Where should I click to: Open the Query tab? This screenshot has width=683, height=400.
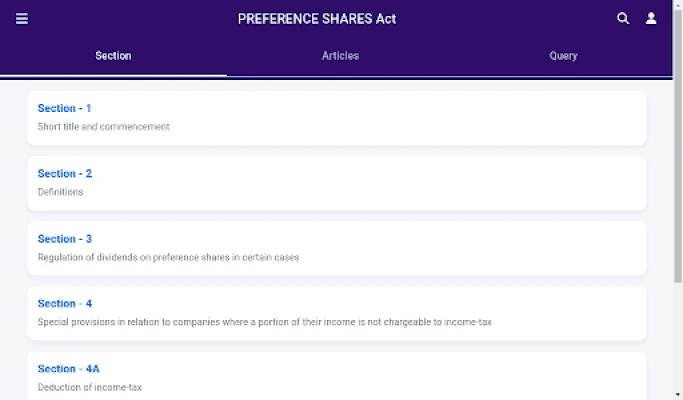click(563, 56)
